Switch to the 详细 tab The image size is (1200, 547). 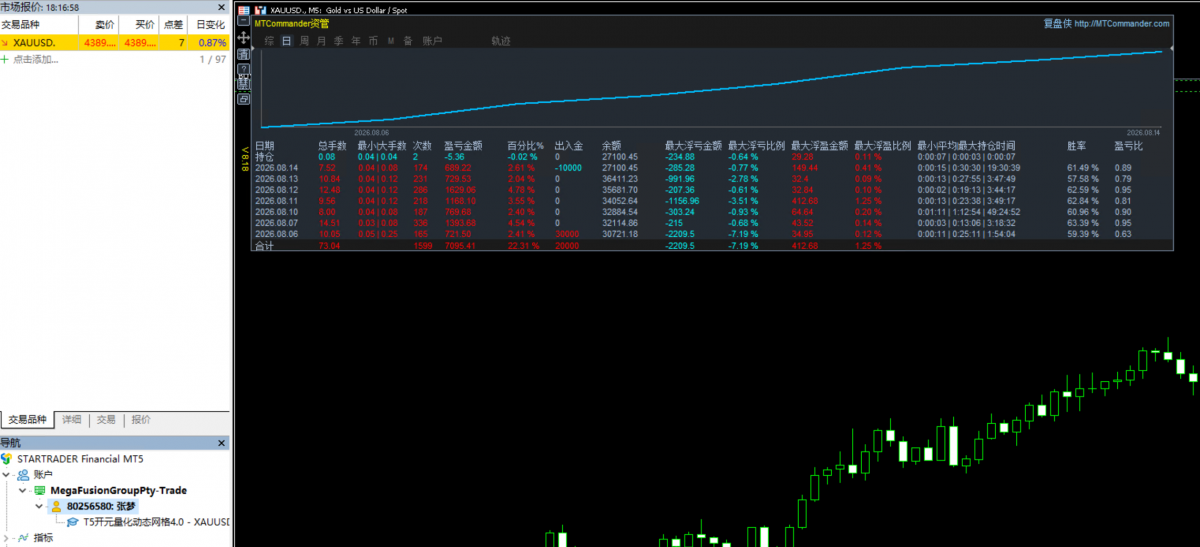71,420
